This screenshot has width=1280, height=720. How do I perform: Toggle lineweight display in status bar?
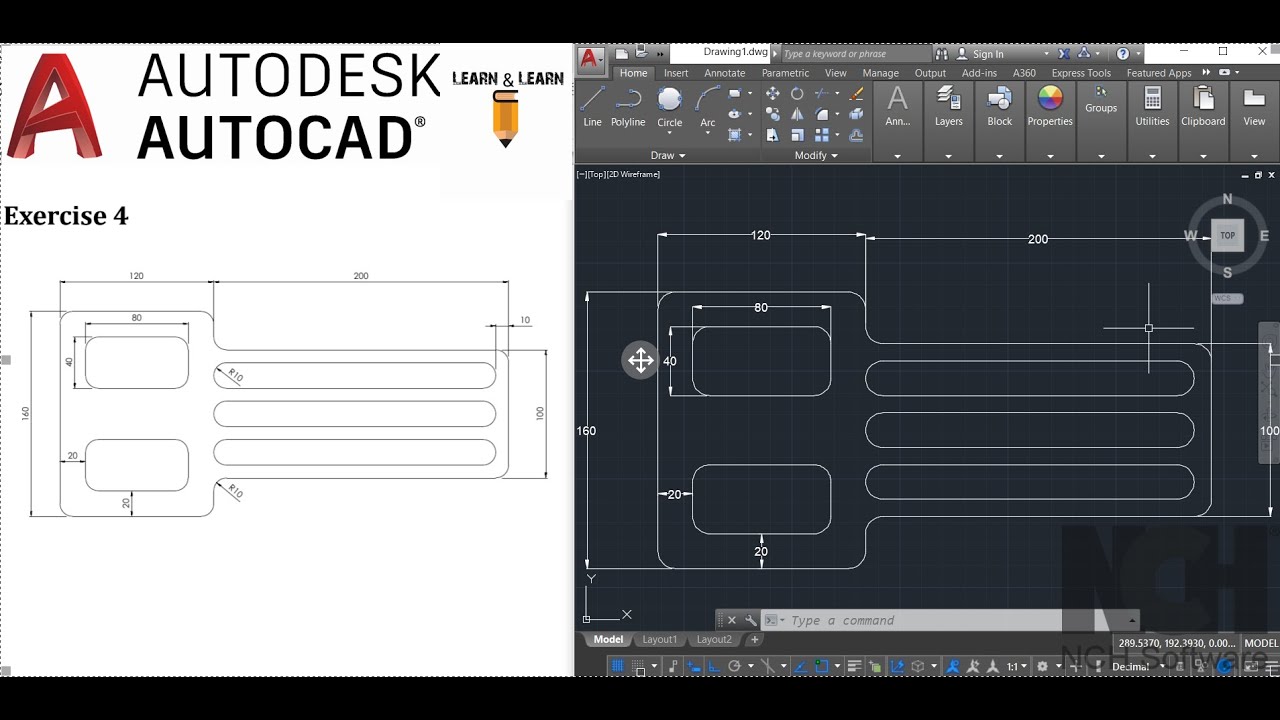854,665
